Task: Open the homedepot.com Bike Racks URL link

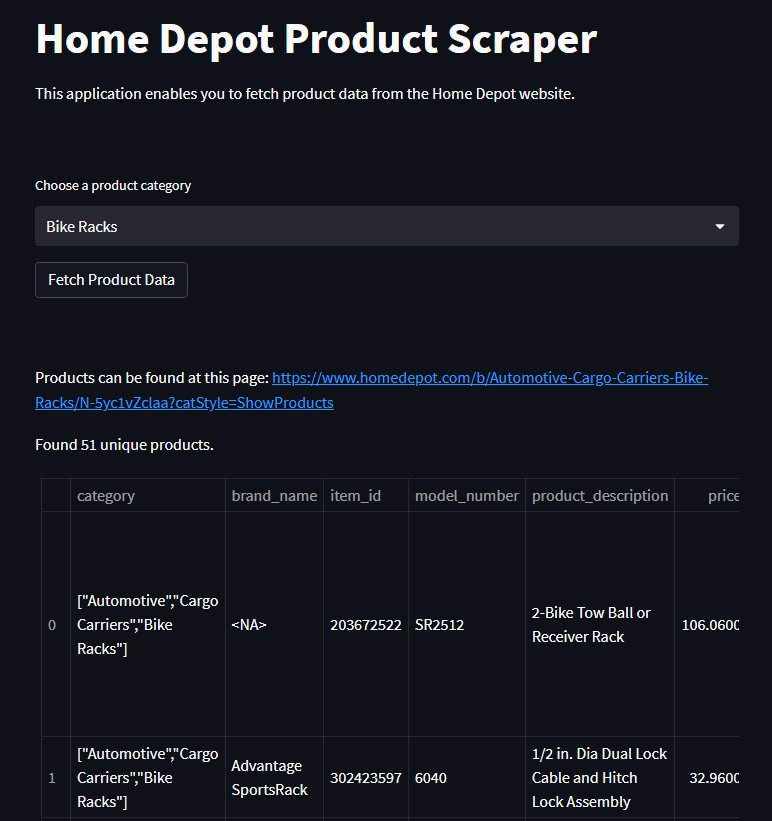Action: coord(490,379)
